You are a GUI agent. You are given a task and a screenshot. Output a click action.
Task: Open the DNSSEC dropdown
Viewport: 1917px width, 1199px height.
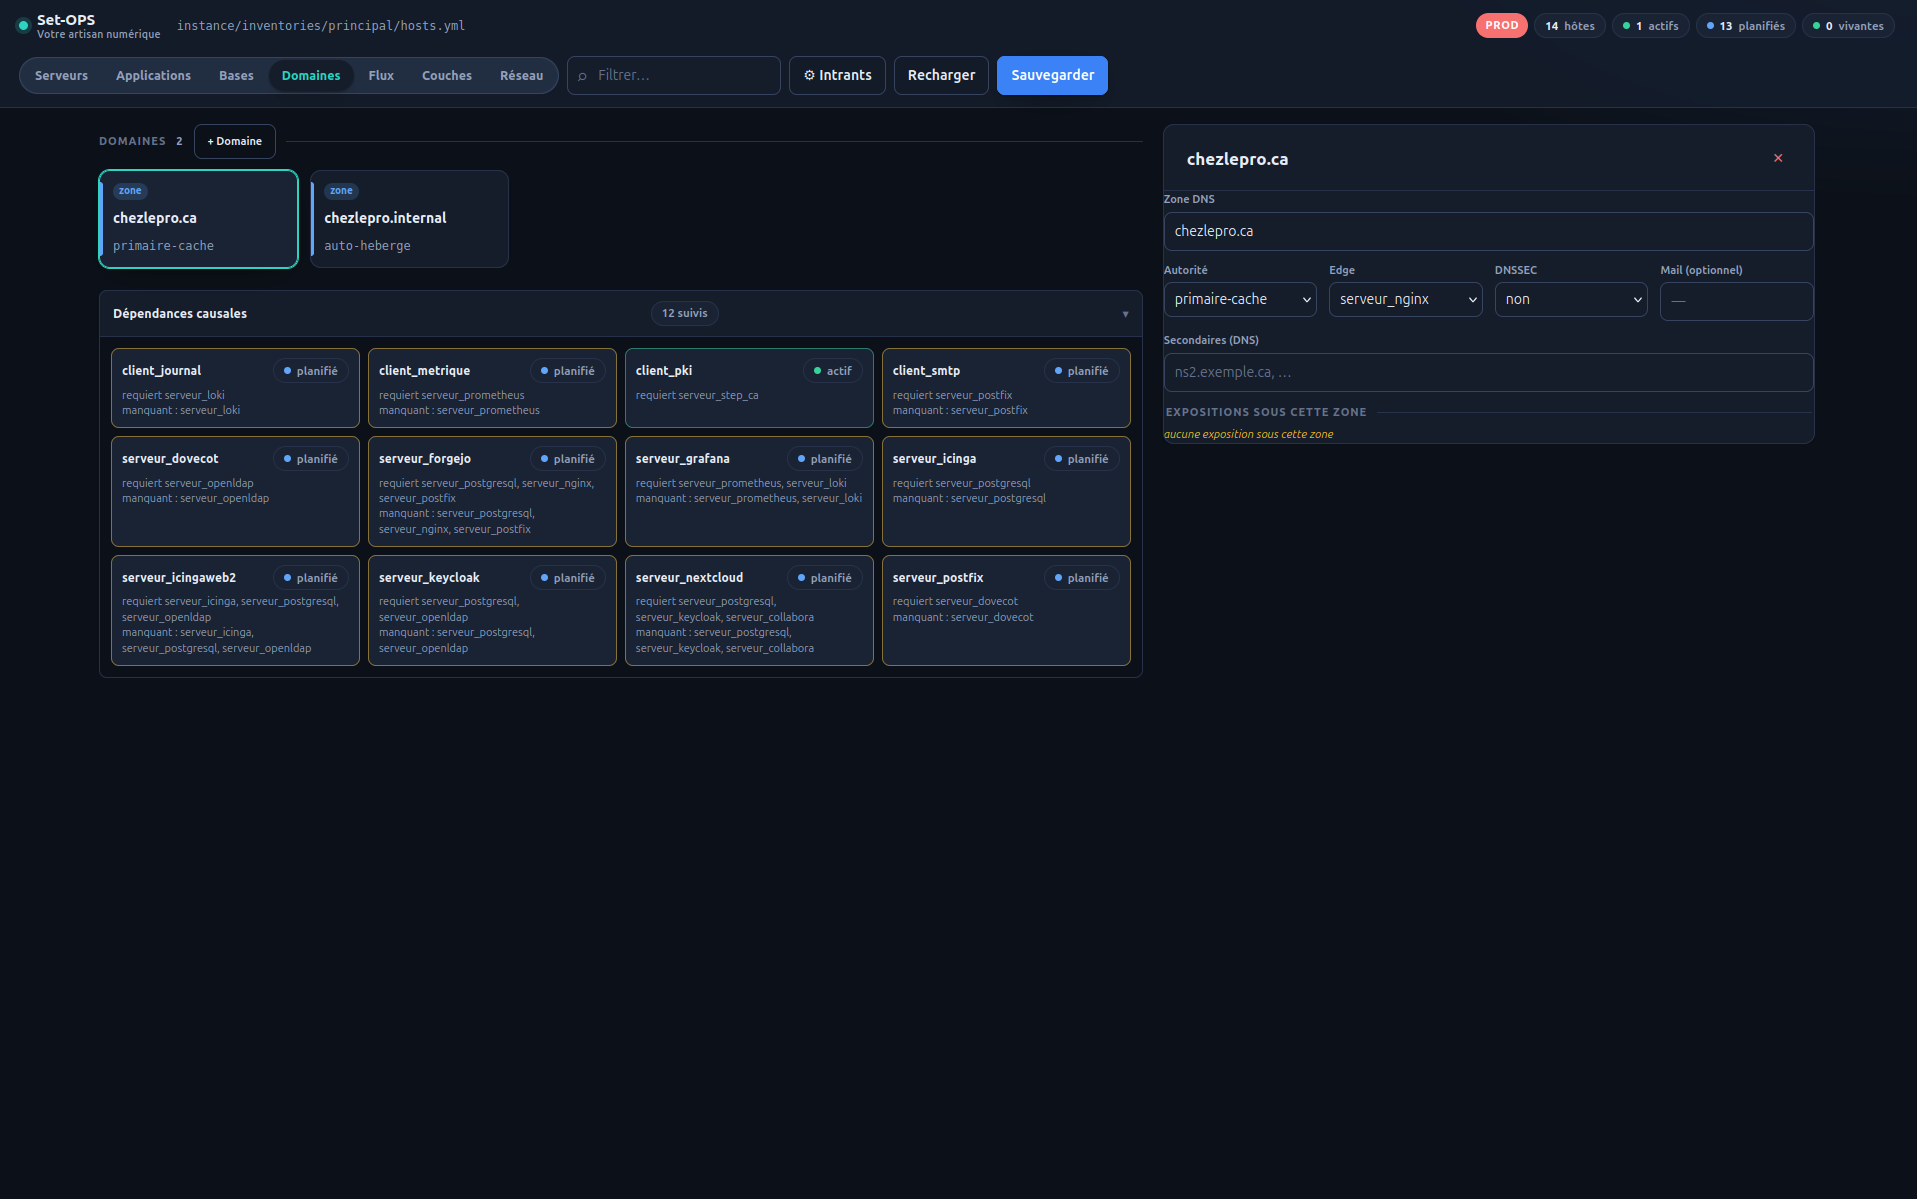[1570, 299]
